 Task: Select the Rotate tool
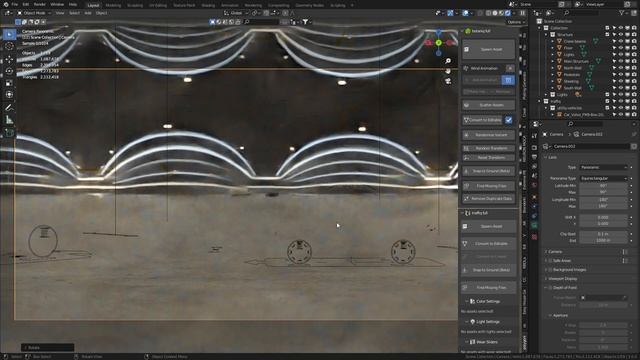(x=9, y=71)
